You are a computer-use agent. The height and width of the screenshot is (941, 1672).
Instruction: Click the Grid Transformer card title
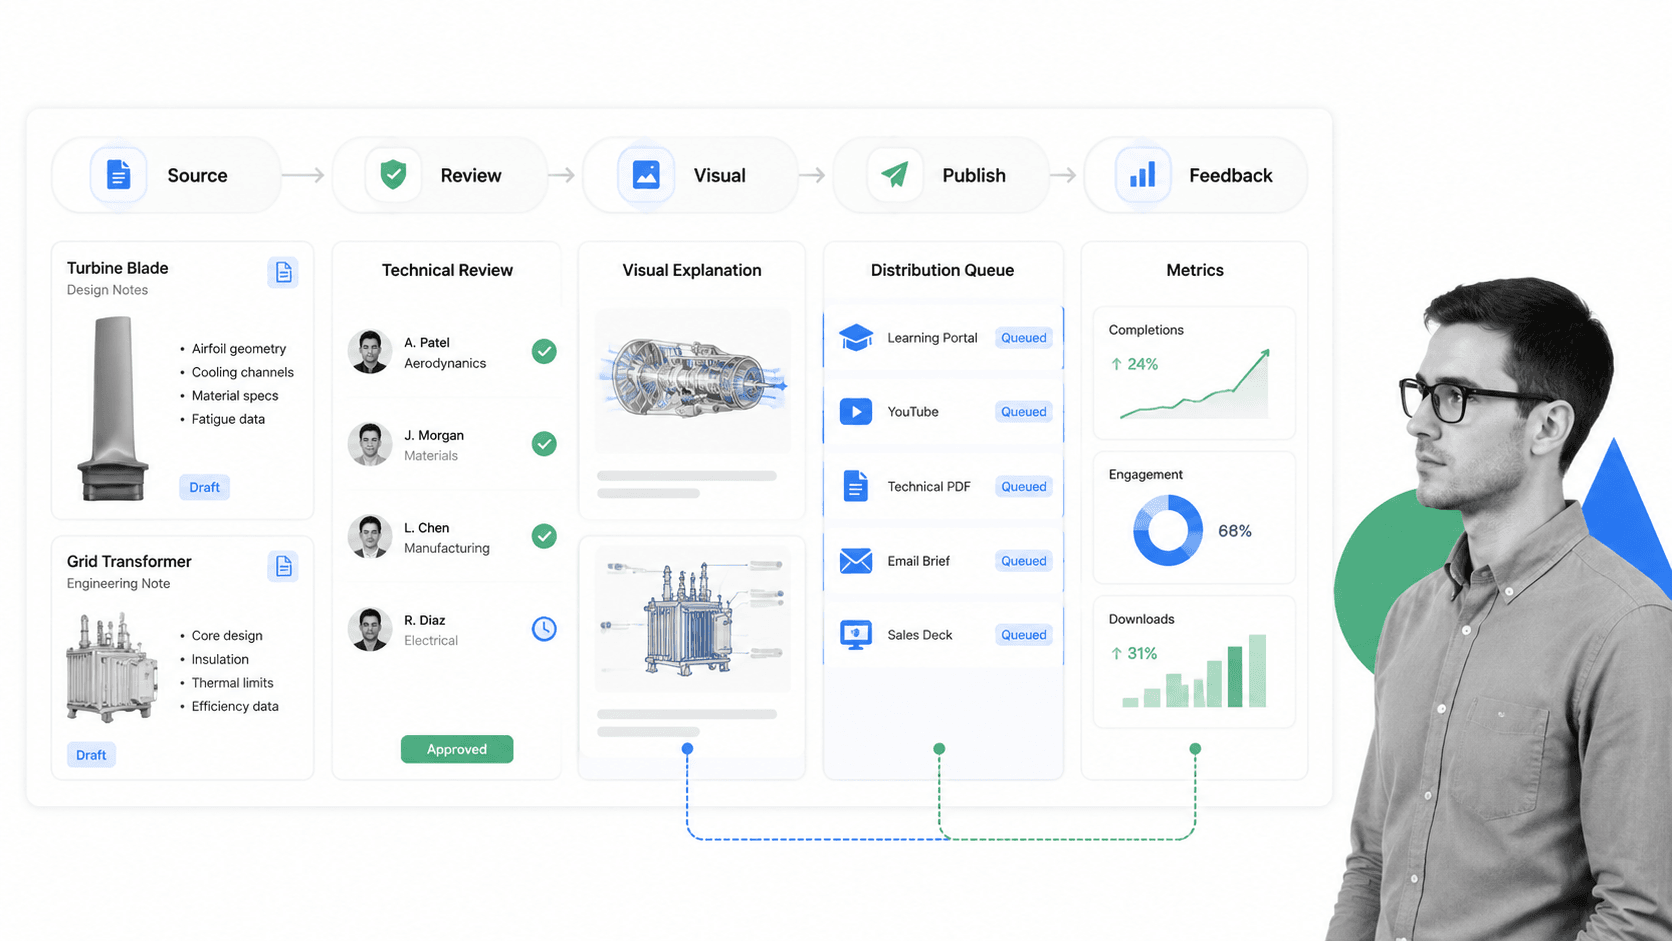129,562
